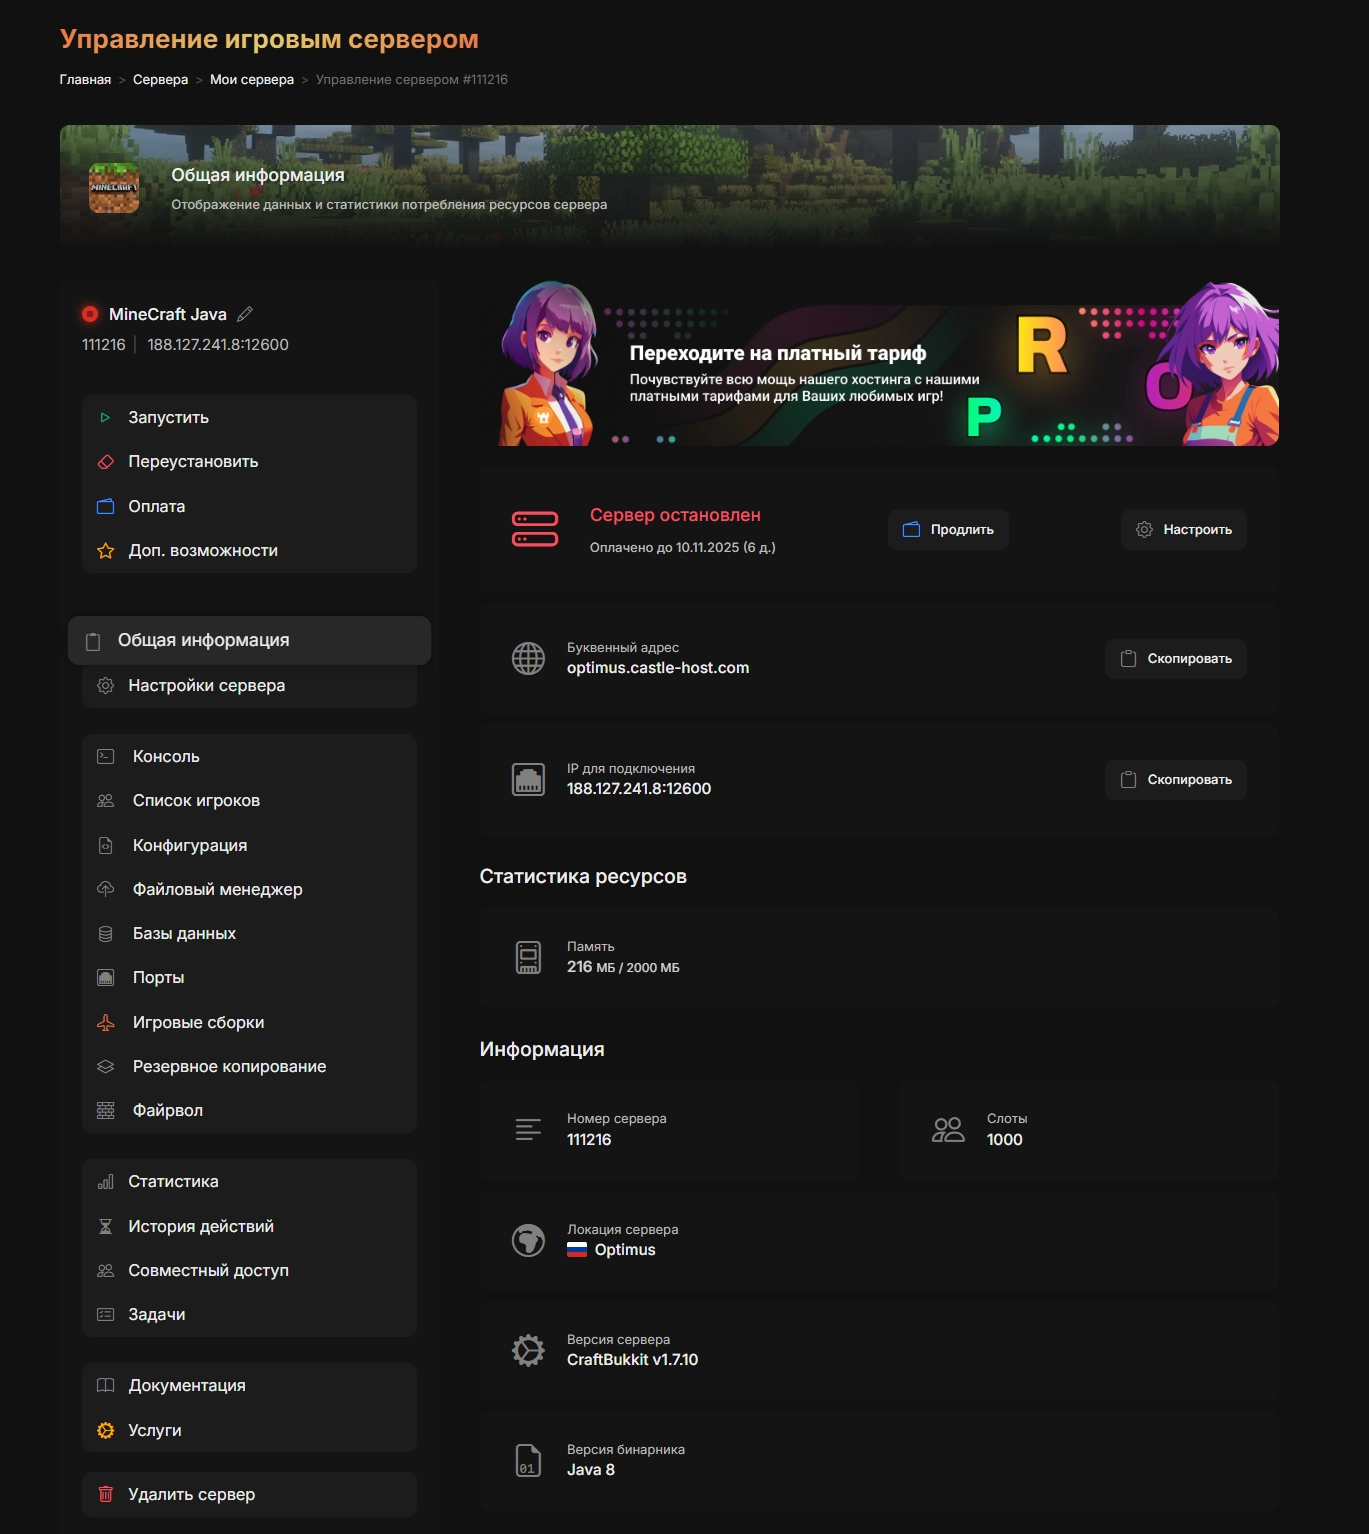The image size is (1369, 1534).
Task: Open the Консоль section
Action: pos(166,757)
